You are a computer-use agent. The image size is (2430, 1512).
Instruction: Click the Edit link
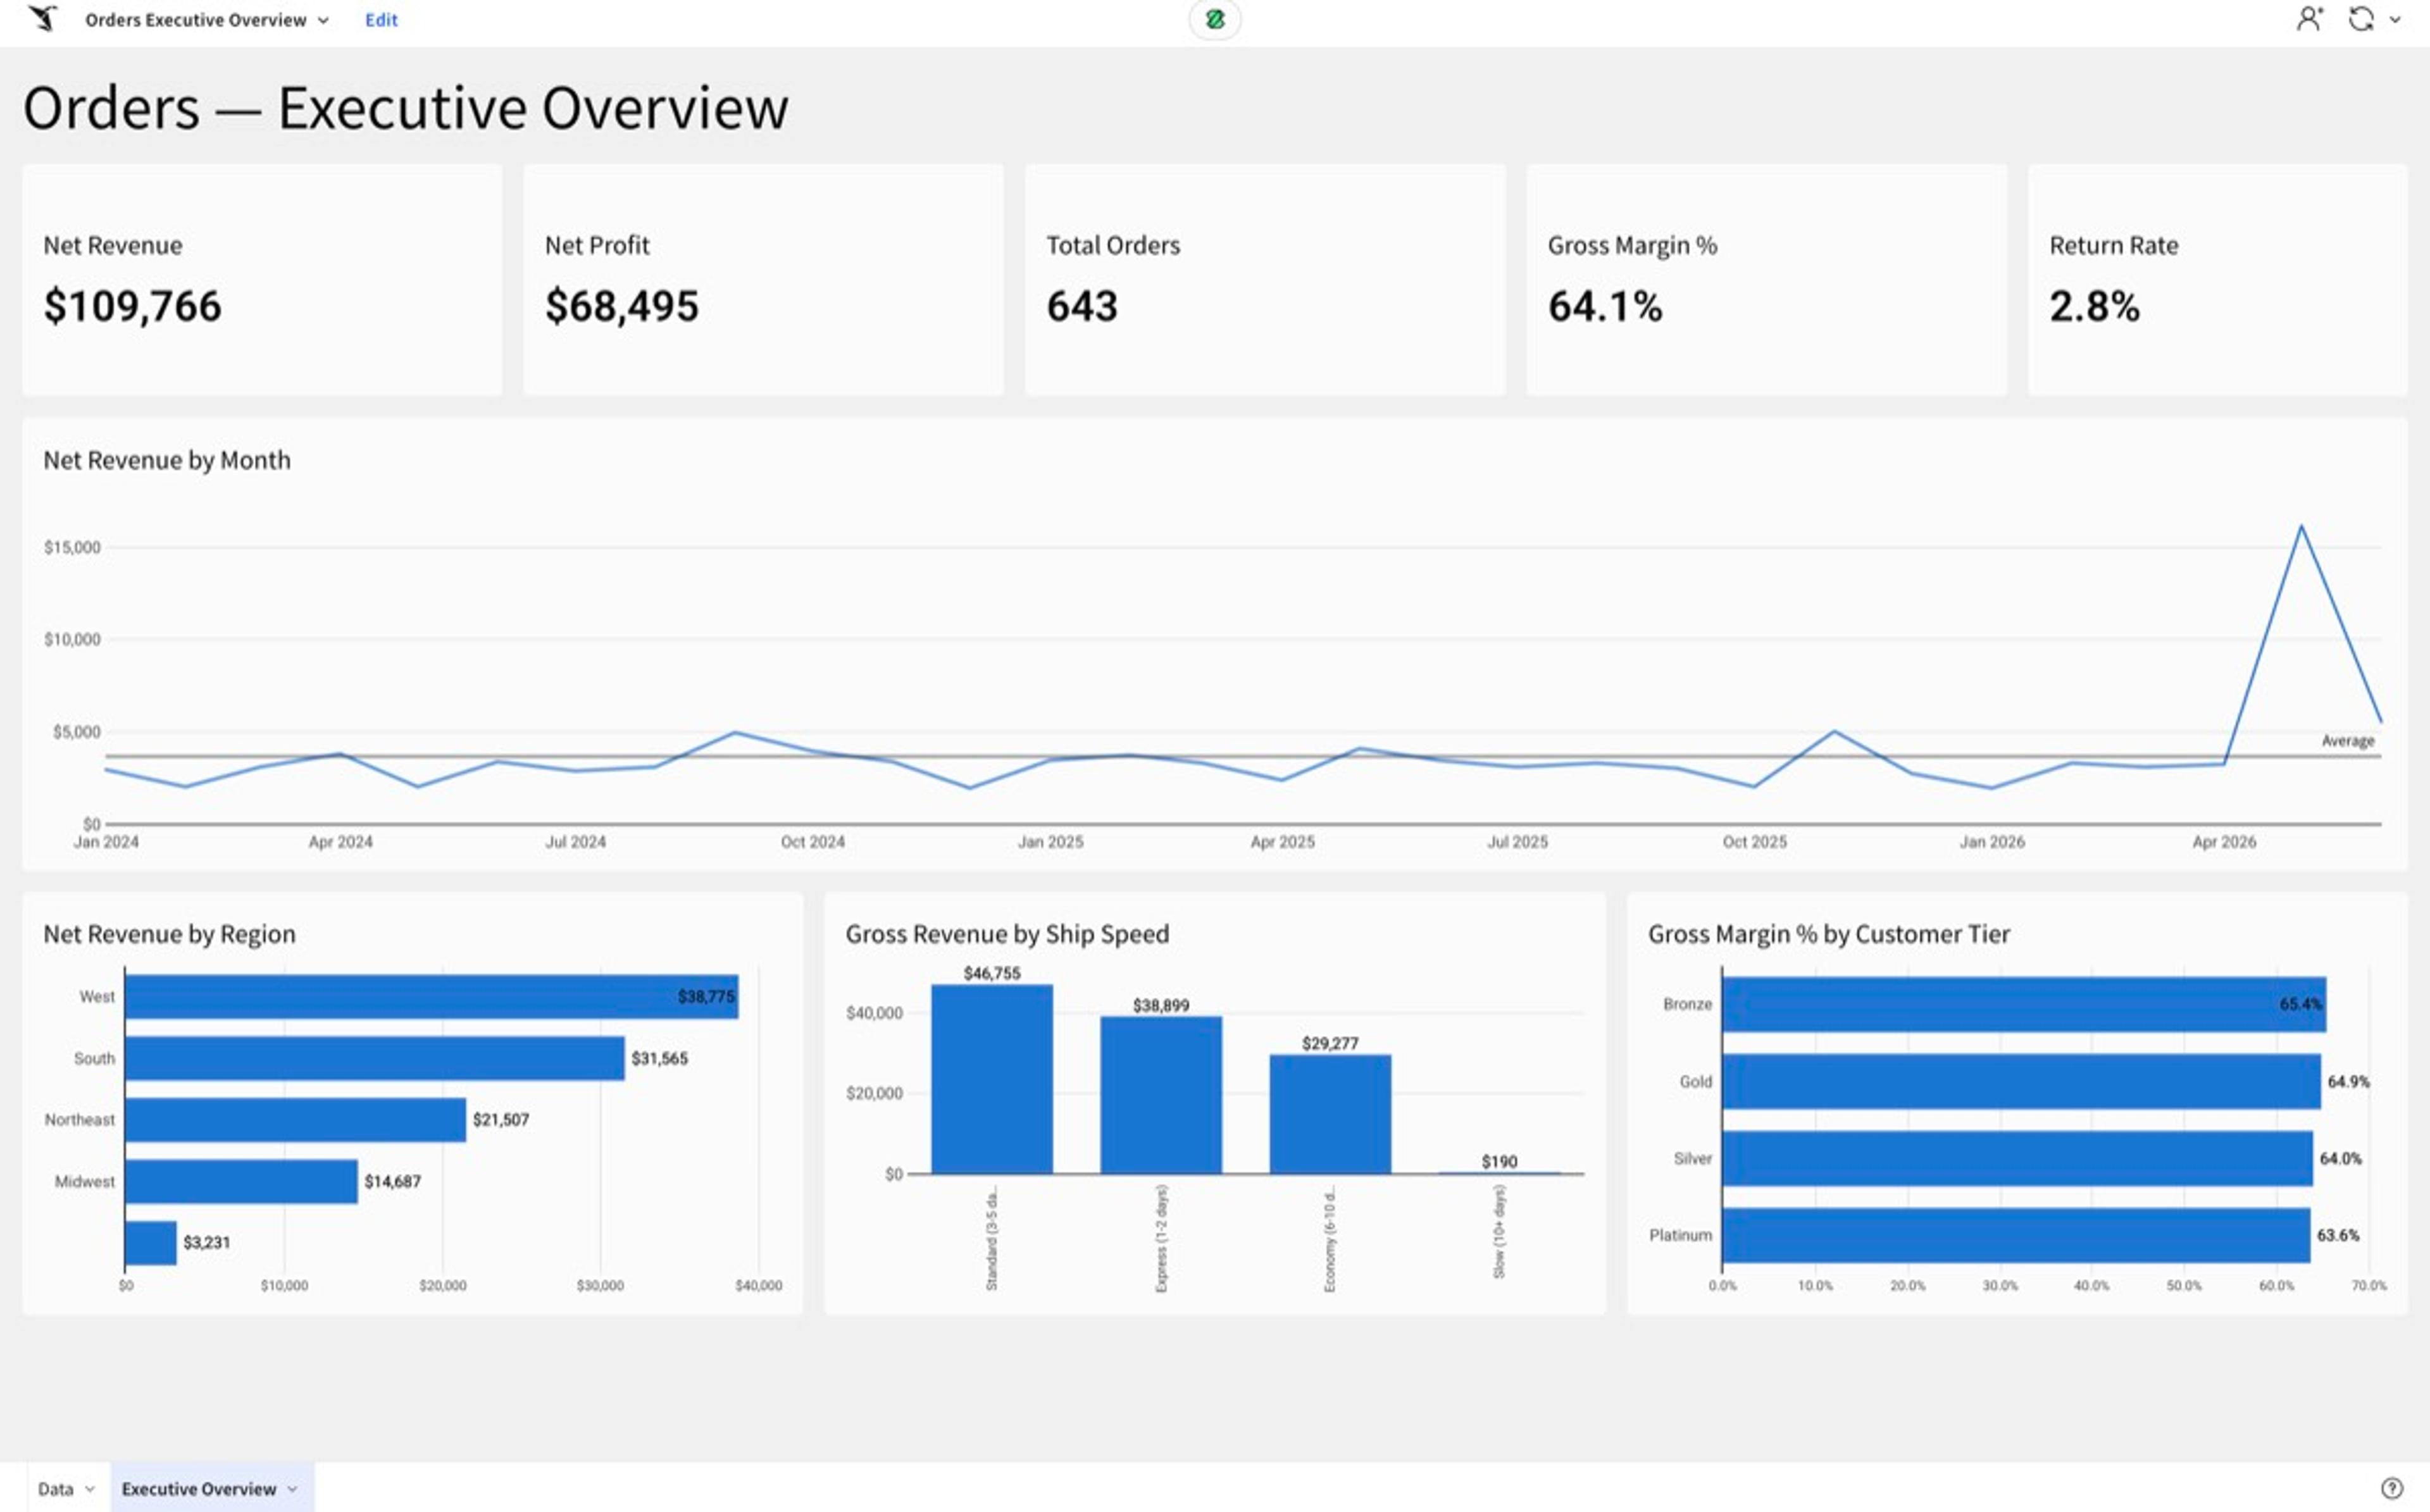(x=381, y=20)
